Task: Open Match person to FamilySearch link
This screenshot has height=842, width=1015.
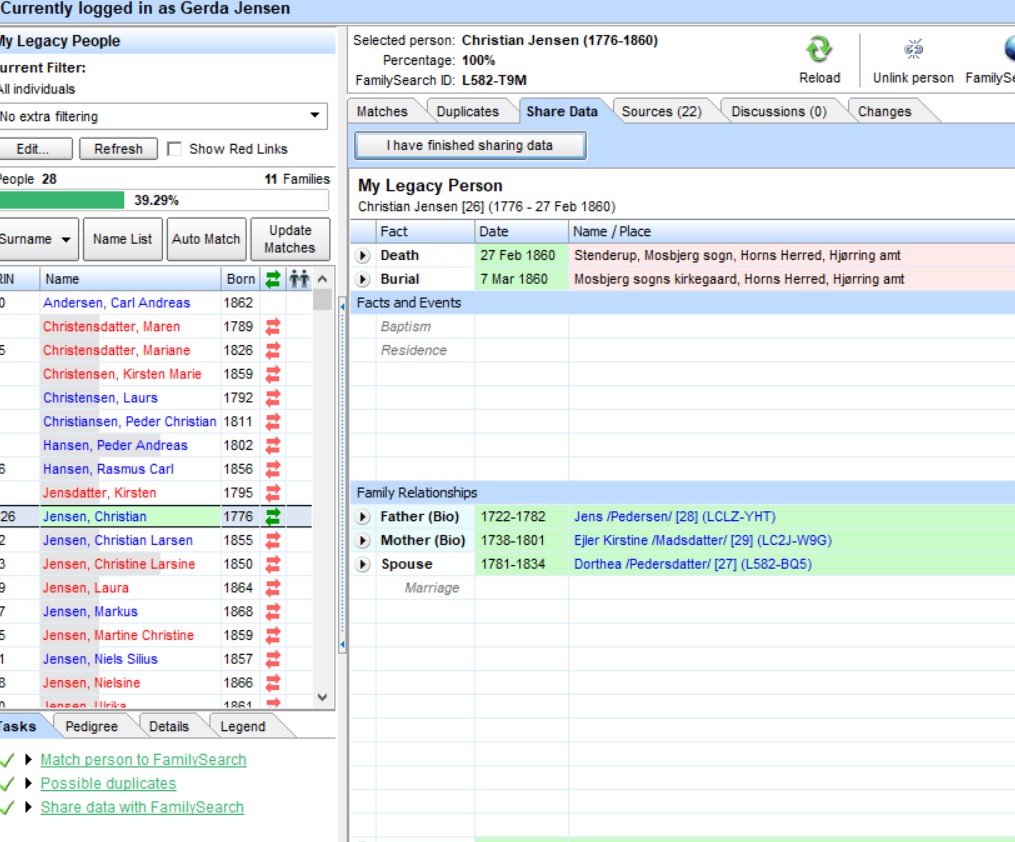Action: (x=143, y=759)
